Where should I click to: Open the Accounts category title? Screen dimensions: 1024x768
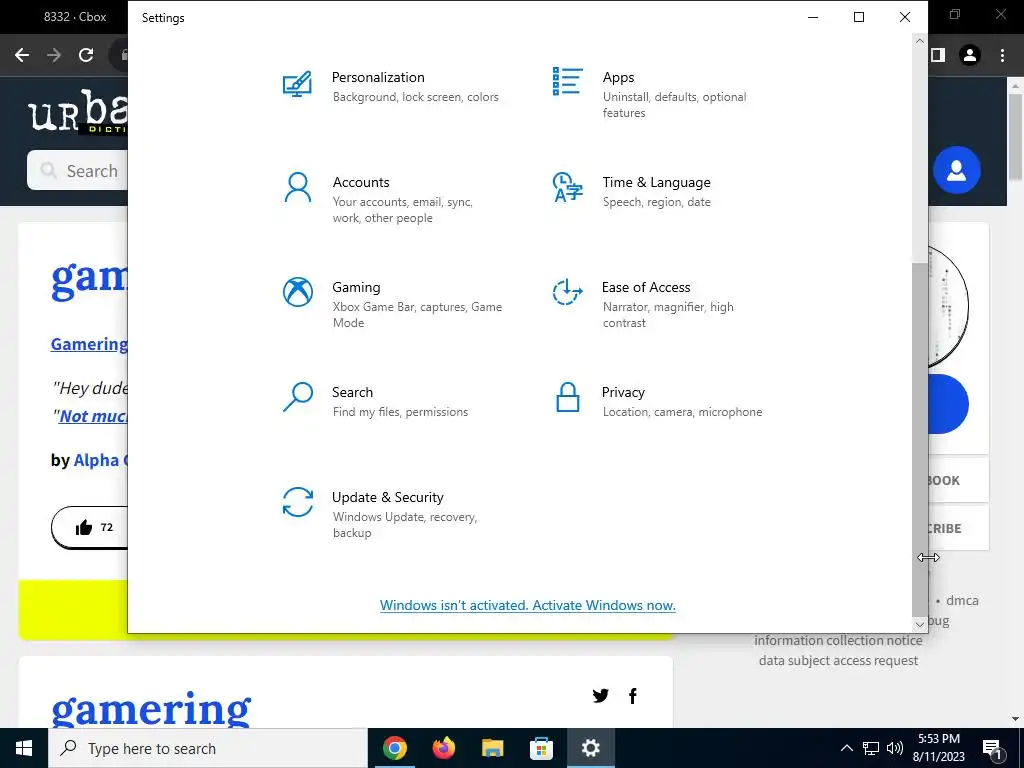tap(361, 182)
